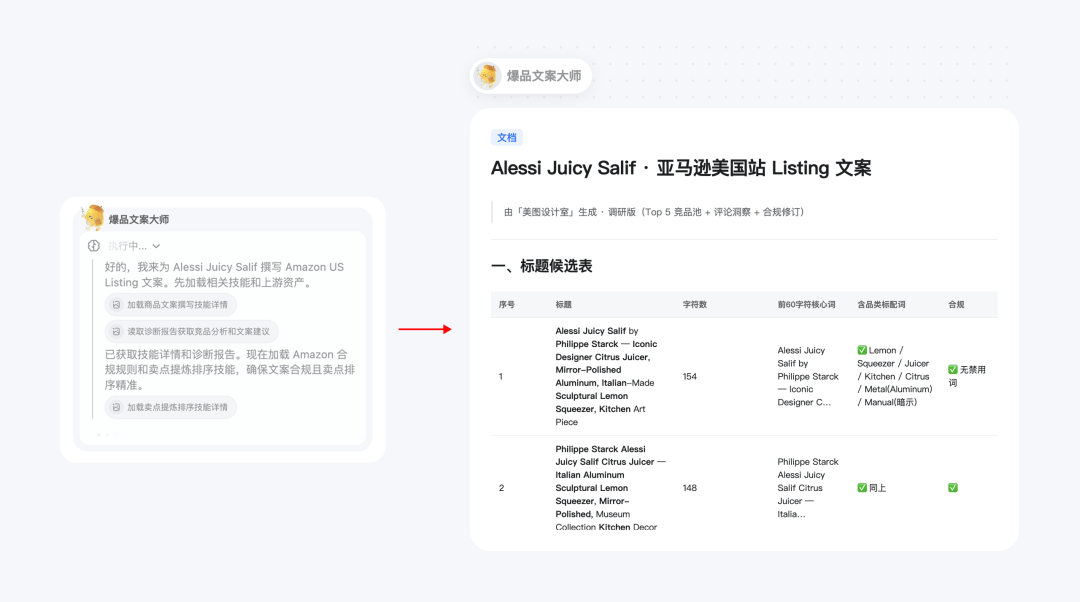
Task: Click the icon in 加载商品文案撰写技能详情 chip
Action: tap(116, 304)
